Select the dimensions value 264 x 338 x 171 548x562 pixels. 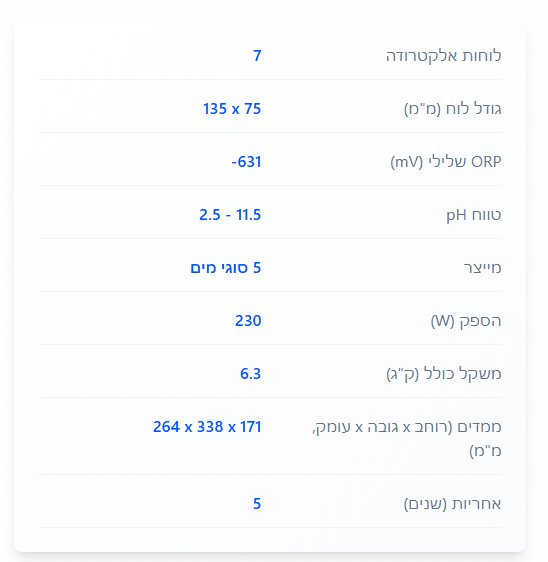[207, 427]
